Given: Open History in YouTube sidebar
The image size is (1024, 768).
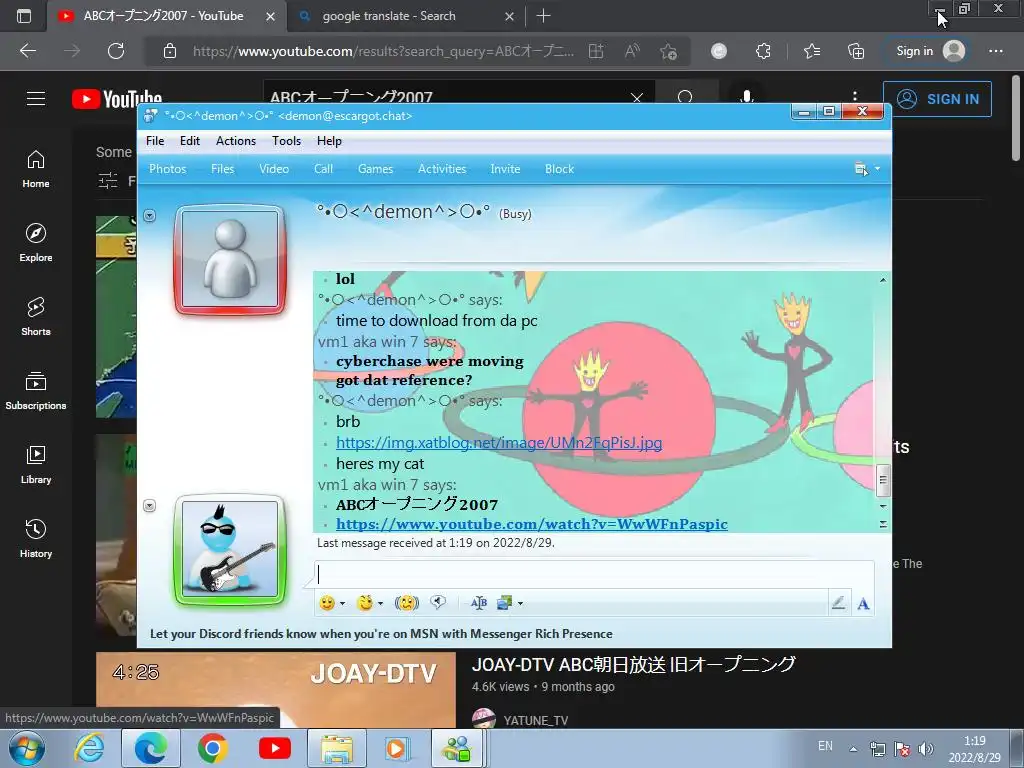Looking at the screenshot, I should (36, 538).
